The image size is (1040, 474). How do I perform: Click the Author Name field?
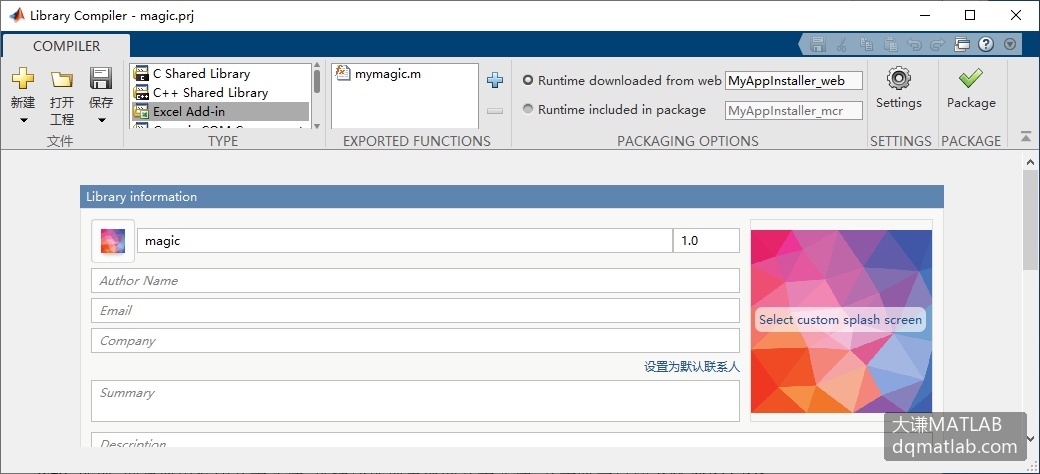coord(415,280)
